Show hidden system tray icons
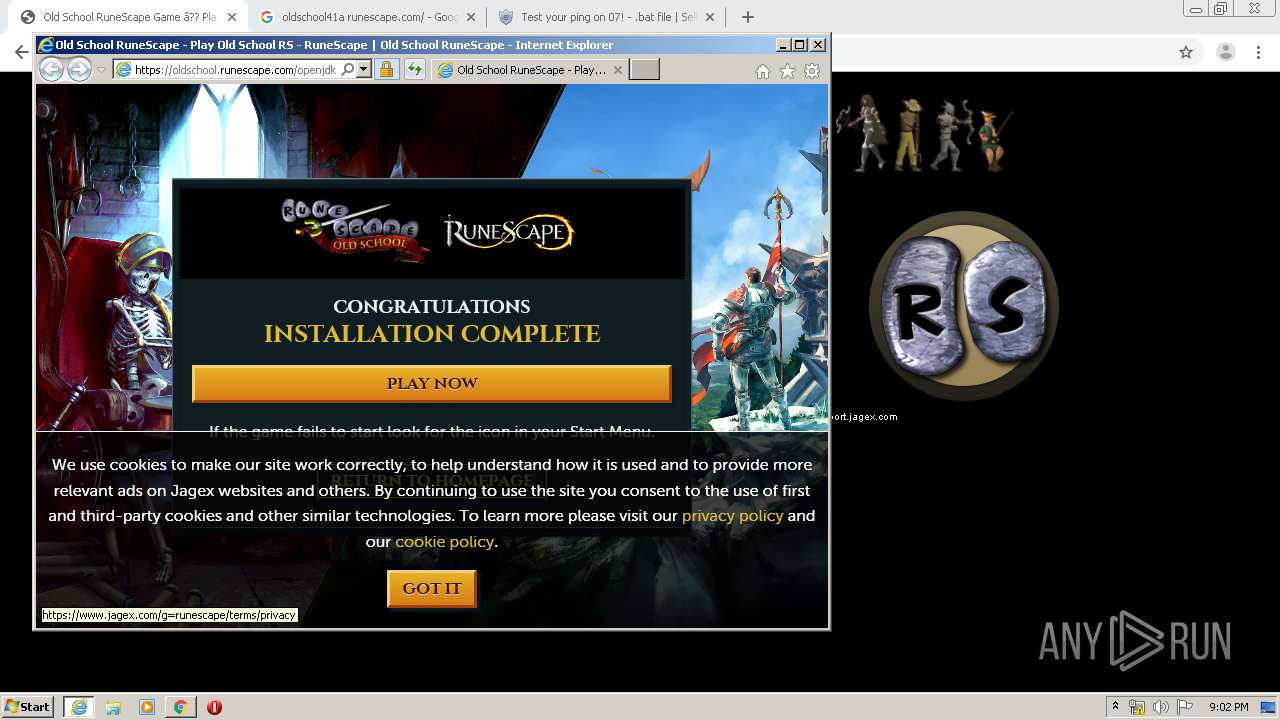 click(1115, 707)
